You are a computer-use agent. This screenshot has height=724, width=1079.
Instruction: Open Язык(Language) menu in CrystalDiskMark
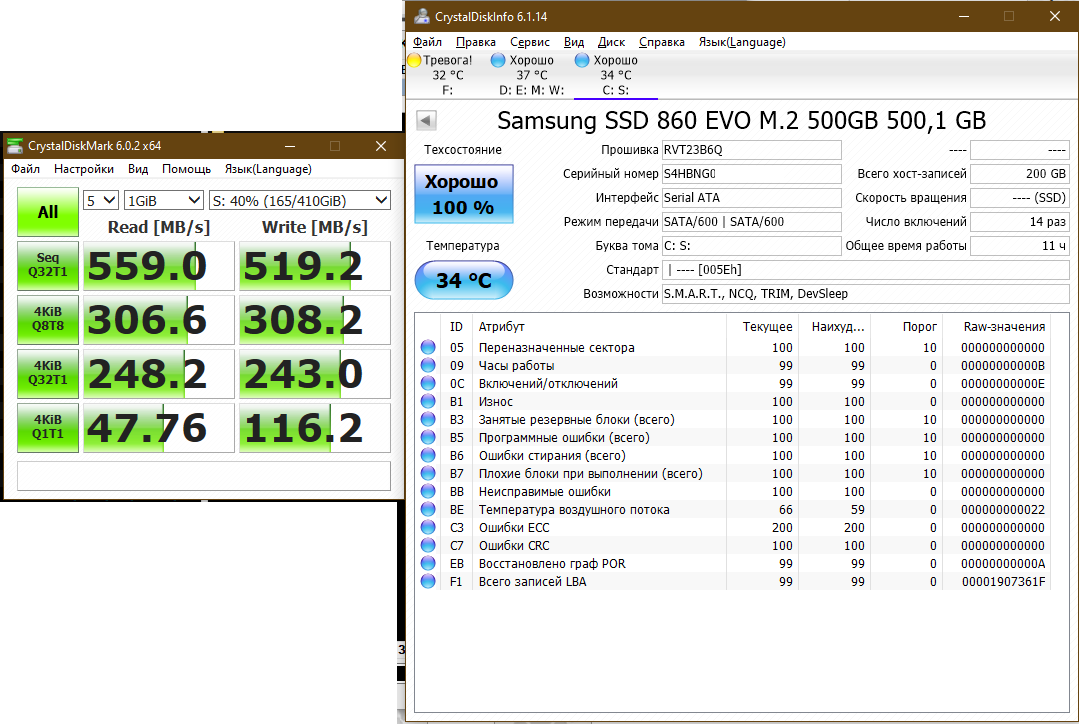click(268, 169)
